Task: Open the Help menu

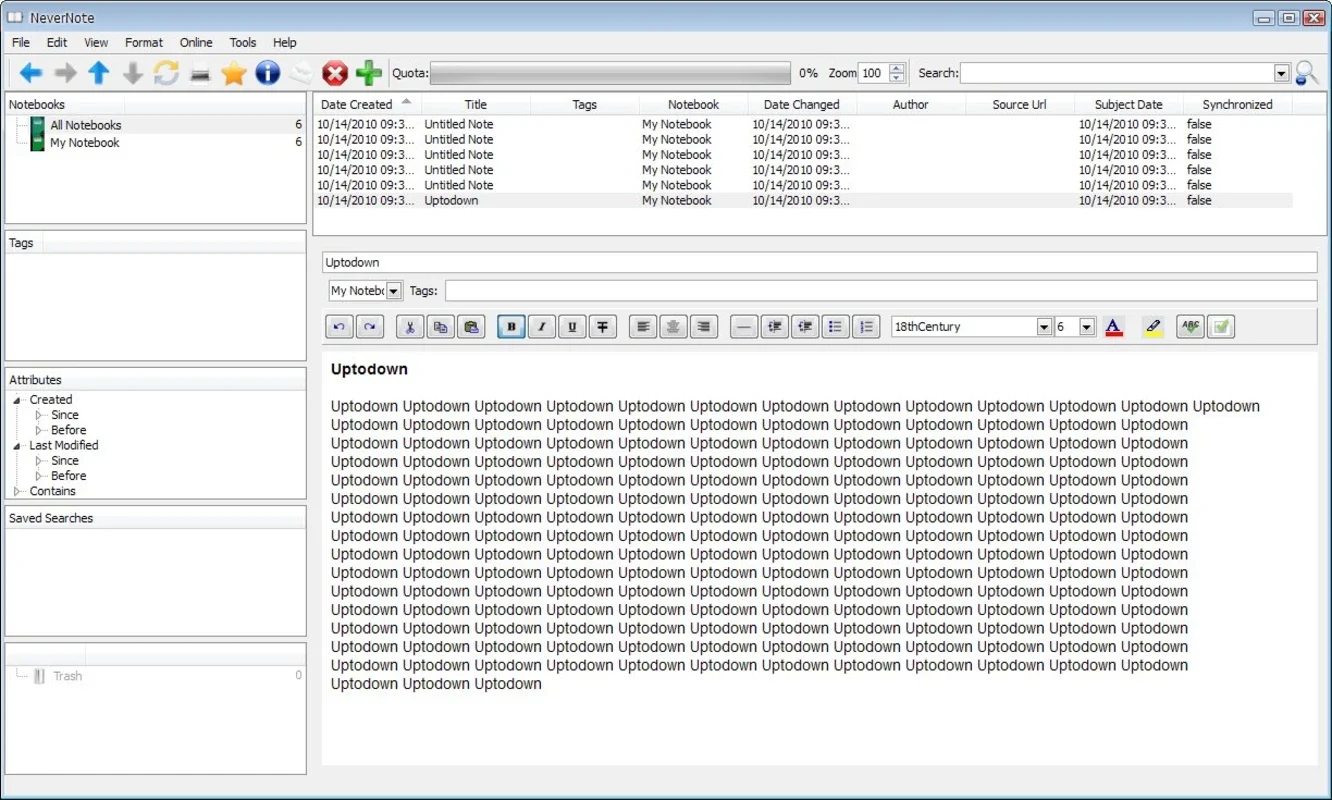Action: point(285,42)
